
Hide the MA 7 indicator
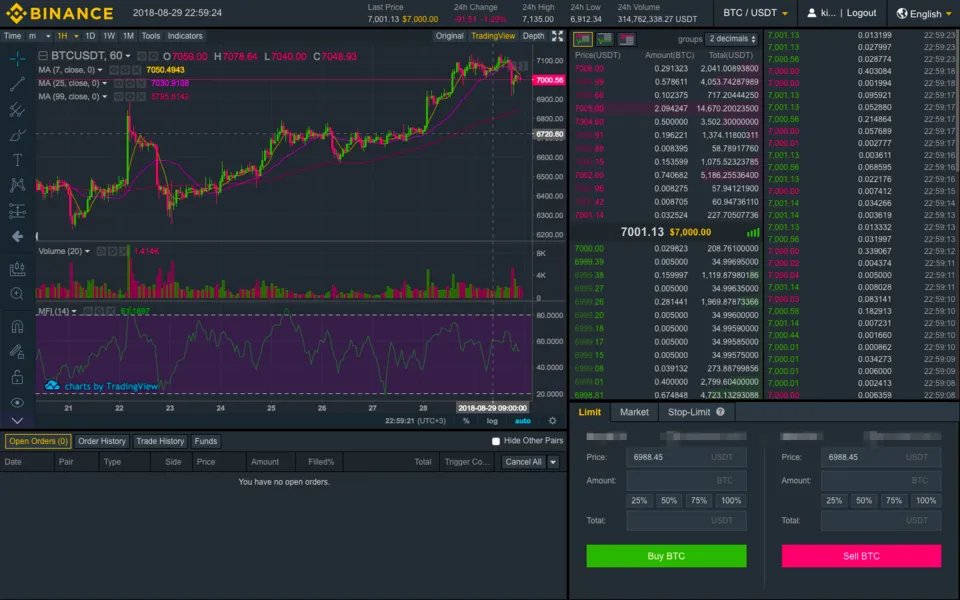point(114,70)
